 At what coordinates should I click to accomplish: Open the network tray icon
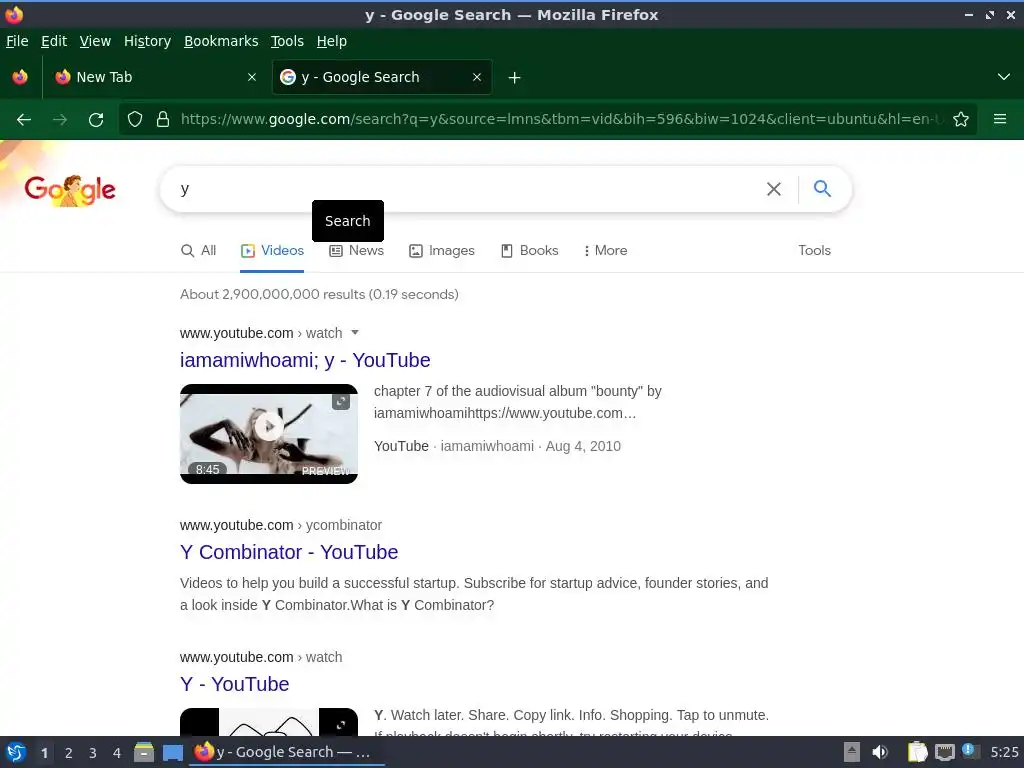(944, 752)
